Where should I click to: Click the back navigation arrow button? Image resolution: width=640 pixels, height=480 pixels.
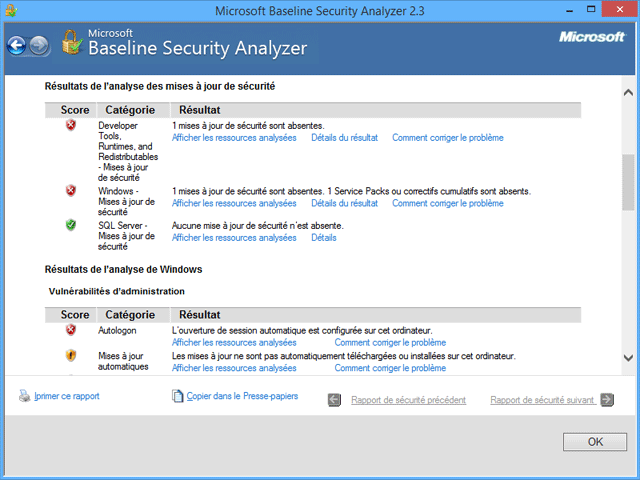click(17, 46)
